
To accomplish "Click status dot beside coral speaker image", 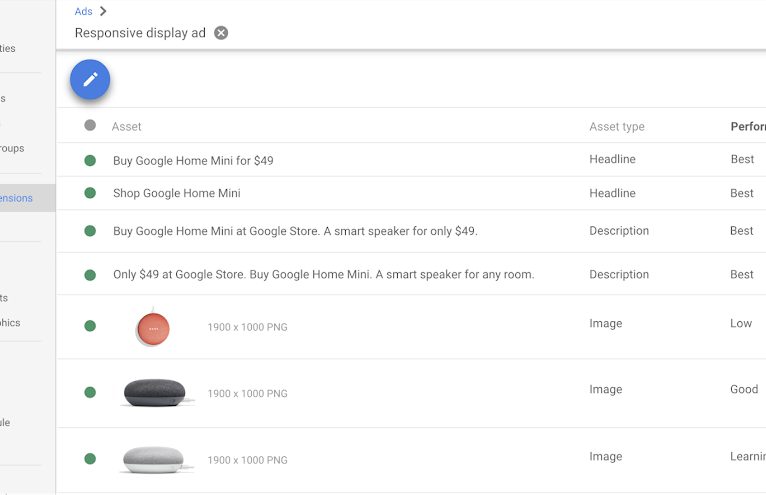I will point(90,326).
